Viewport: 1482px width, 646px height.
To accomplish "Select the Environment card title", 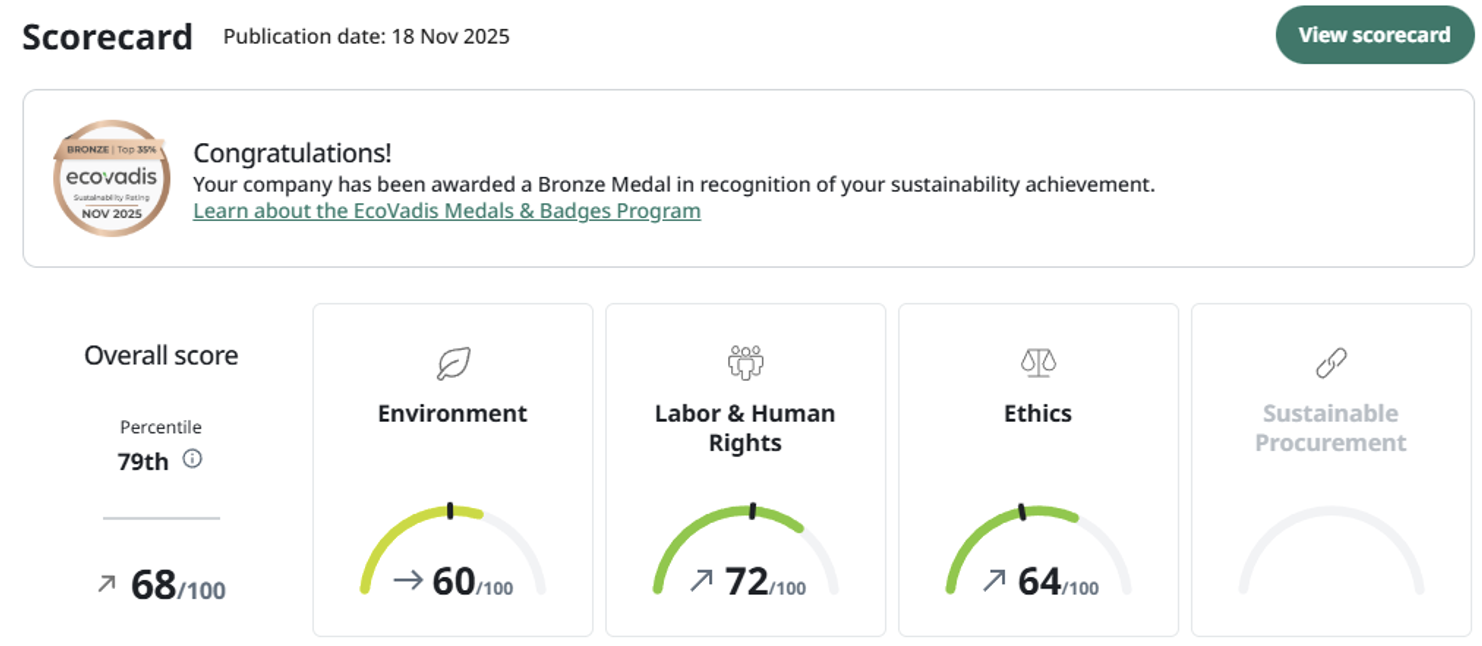I will tap(452, 414).
